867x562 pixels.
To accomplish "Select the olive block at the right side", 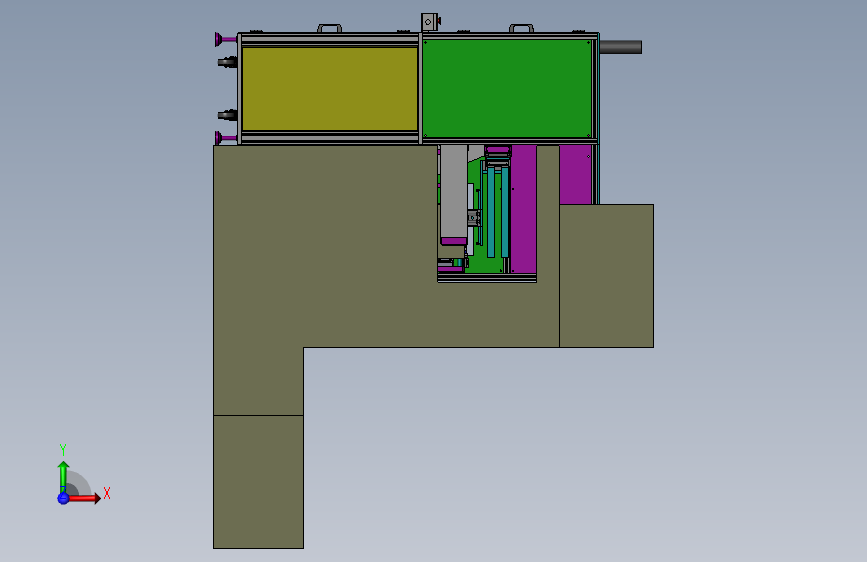I will coord(607,276).
